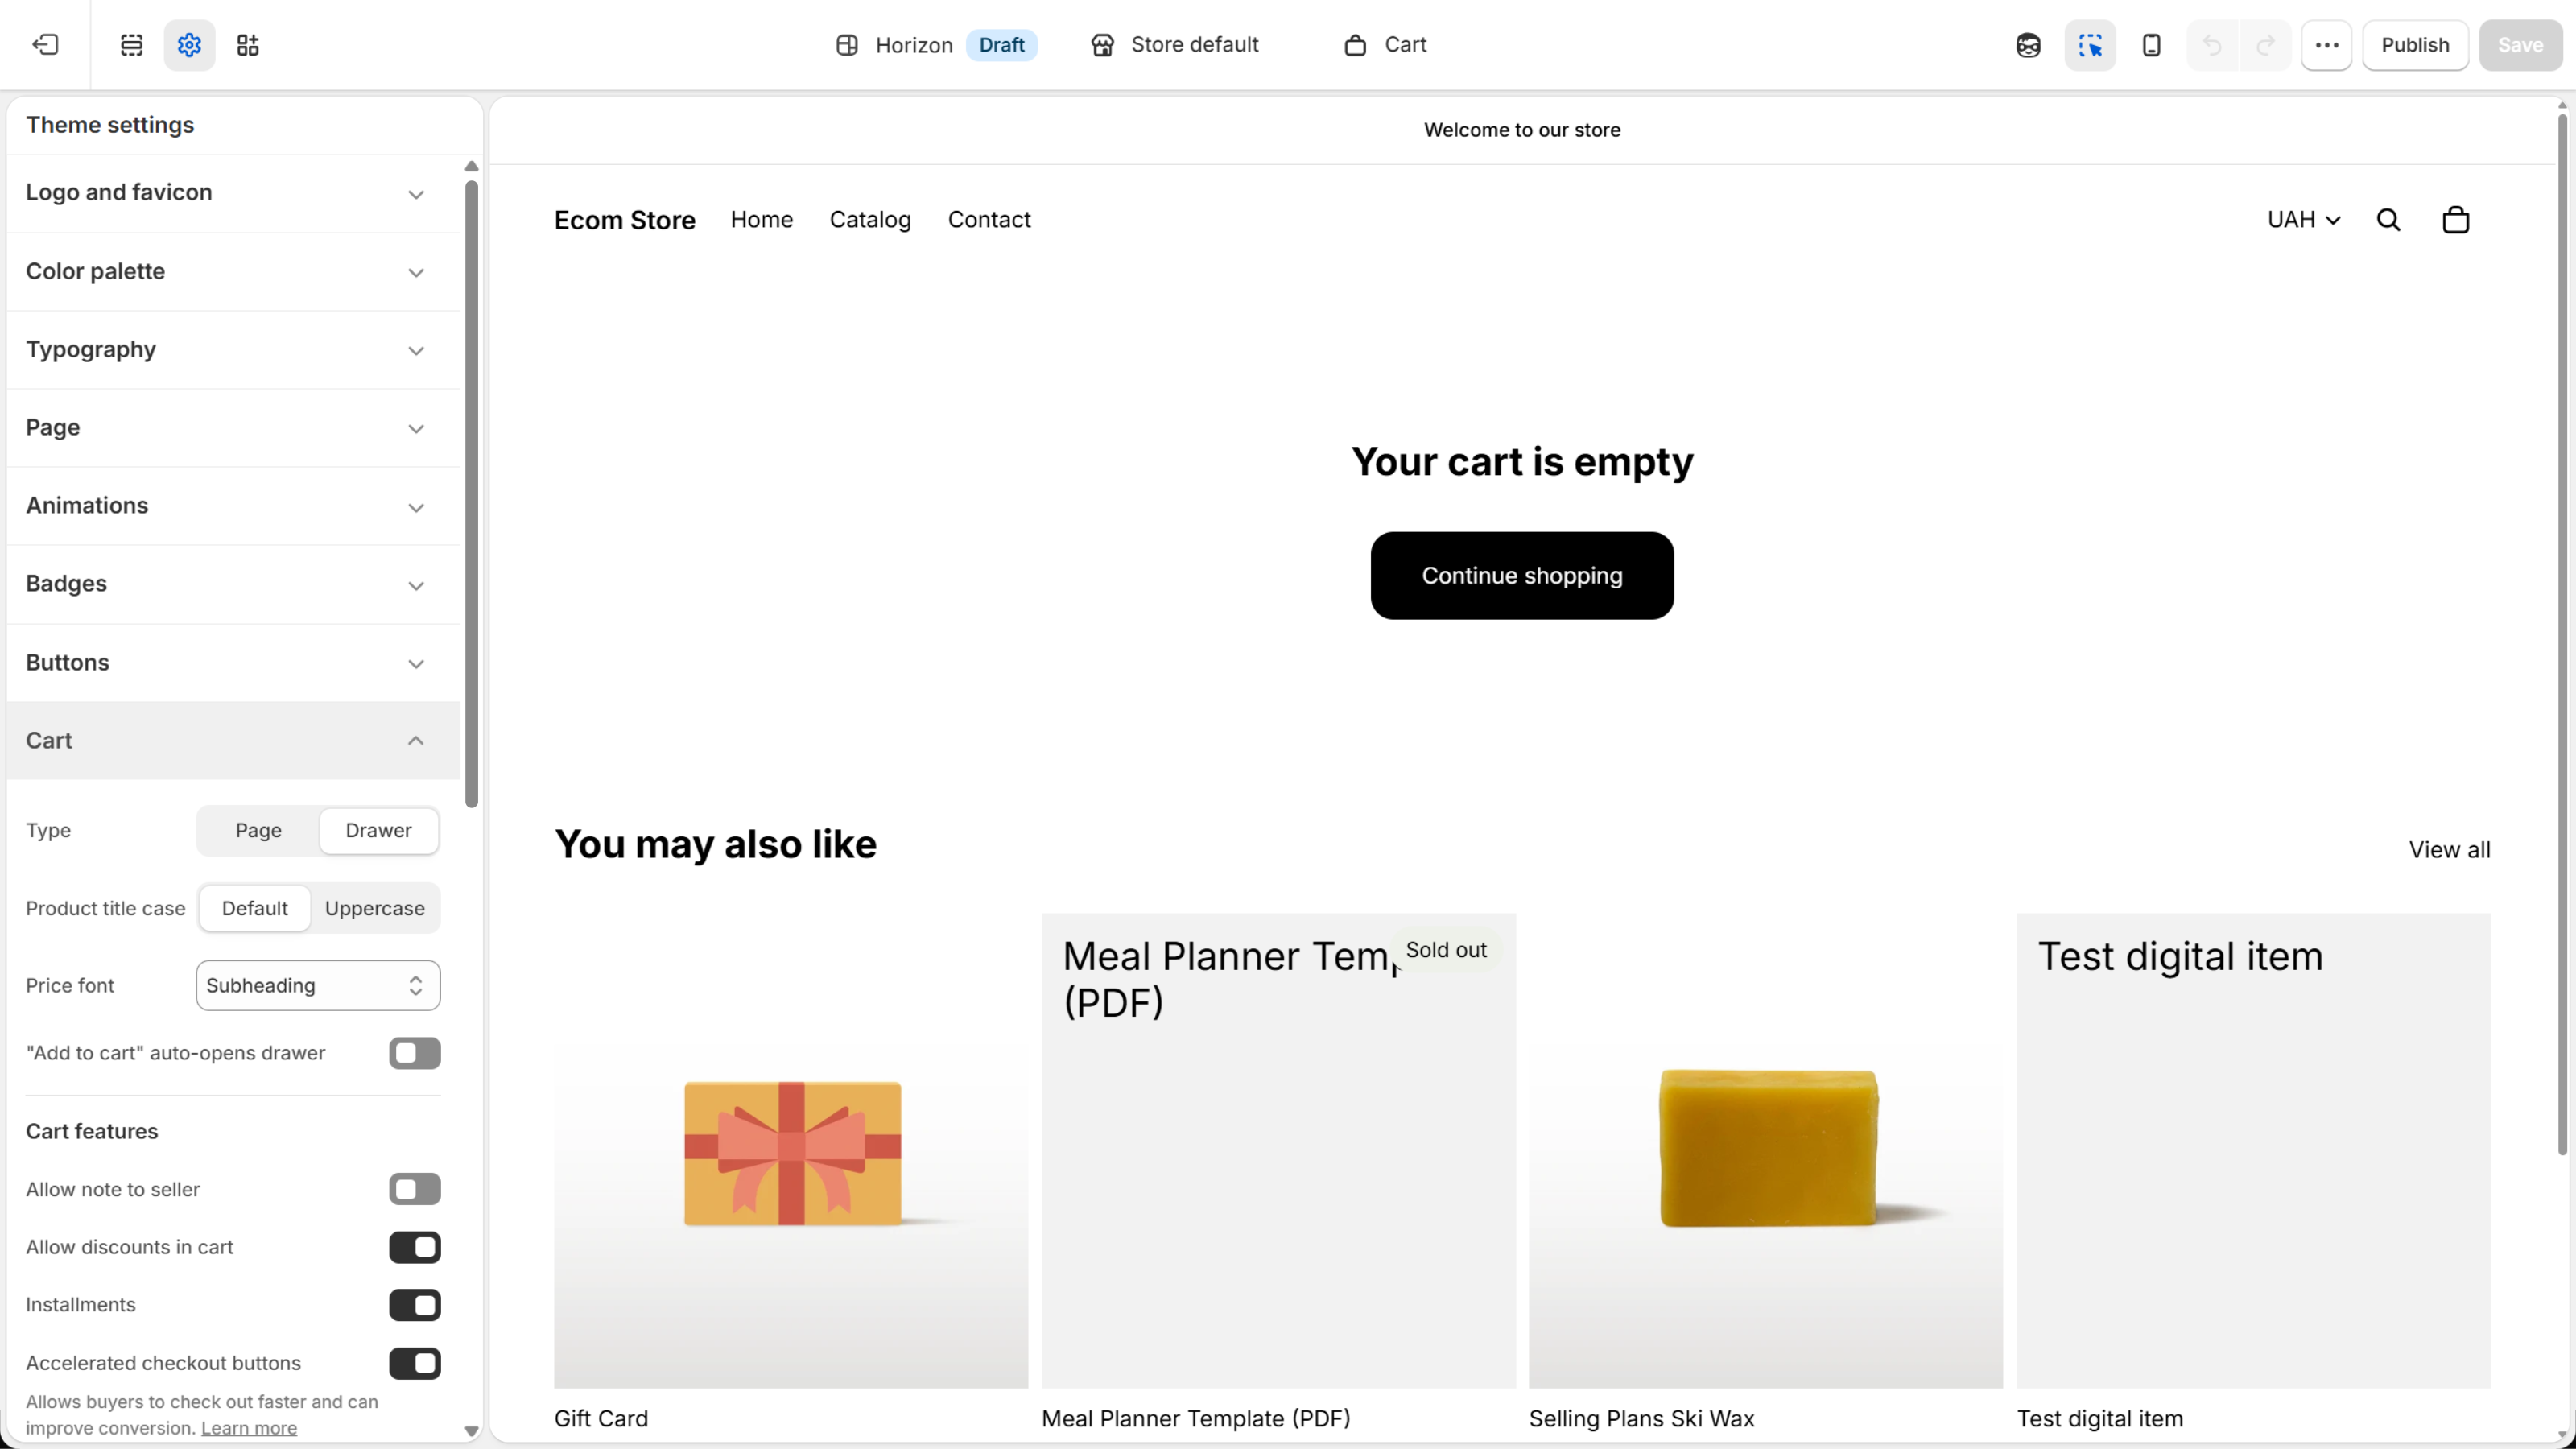Select the Theme settings gear icon
The width and height of the screenshot is (2576, 1449).
(x=189, y=45)
